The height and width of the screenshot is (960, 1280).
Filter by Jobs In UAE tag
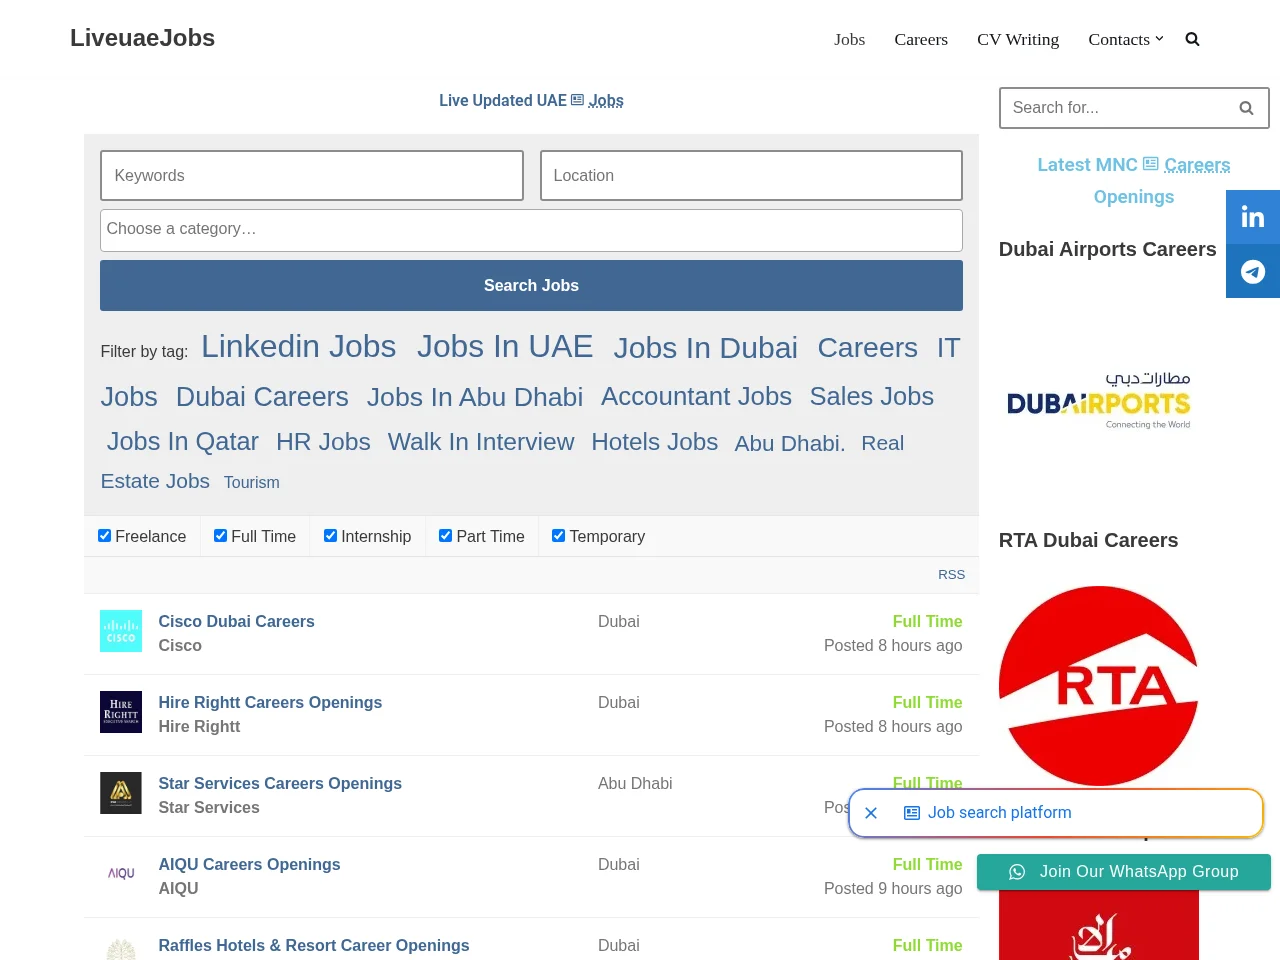tap(505, 346)
